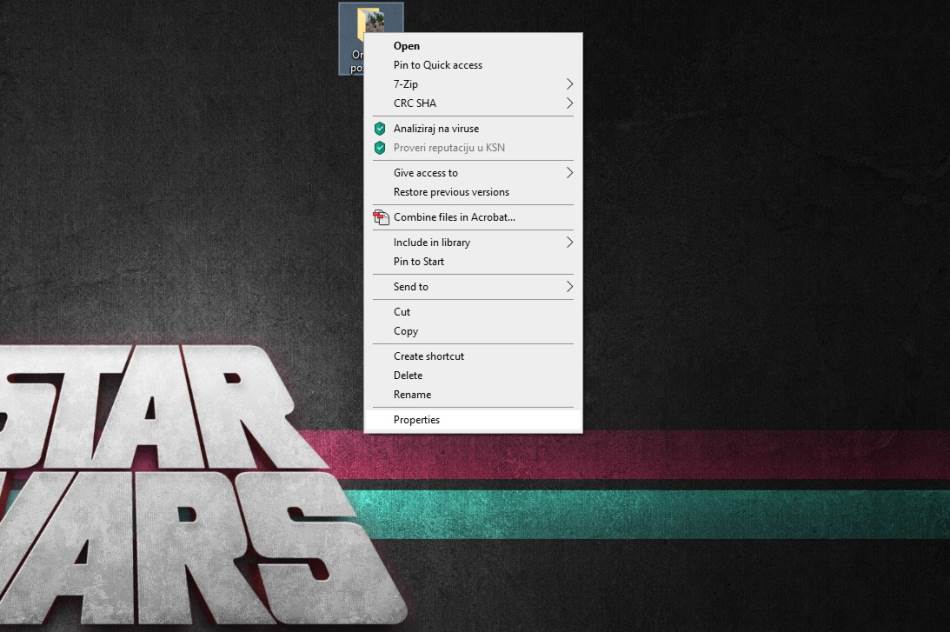
Task: Choose Pin to Start
Action: point(418,262)
